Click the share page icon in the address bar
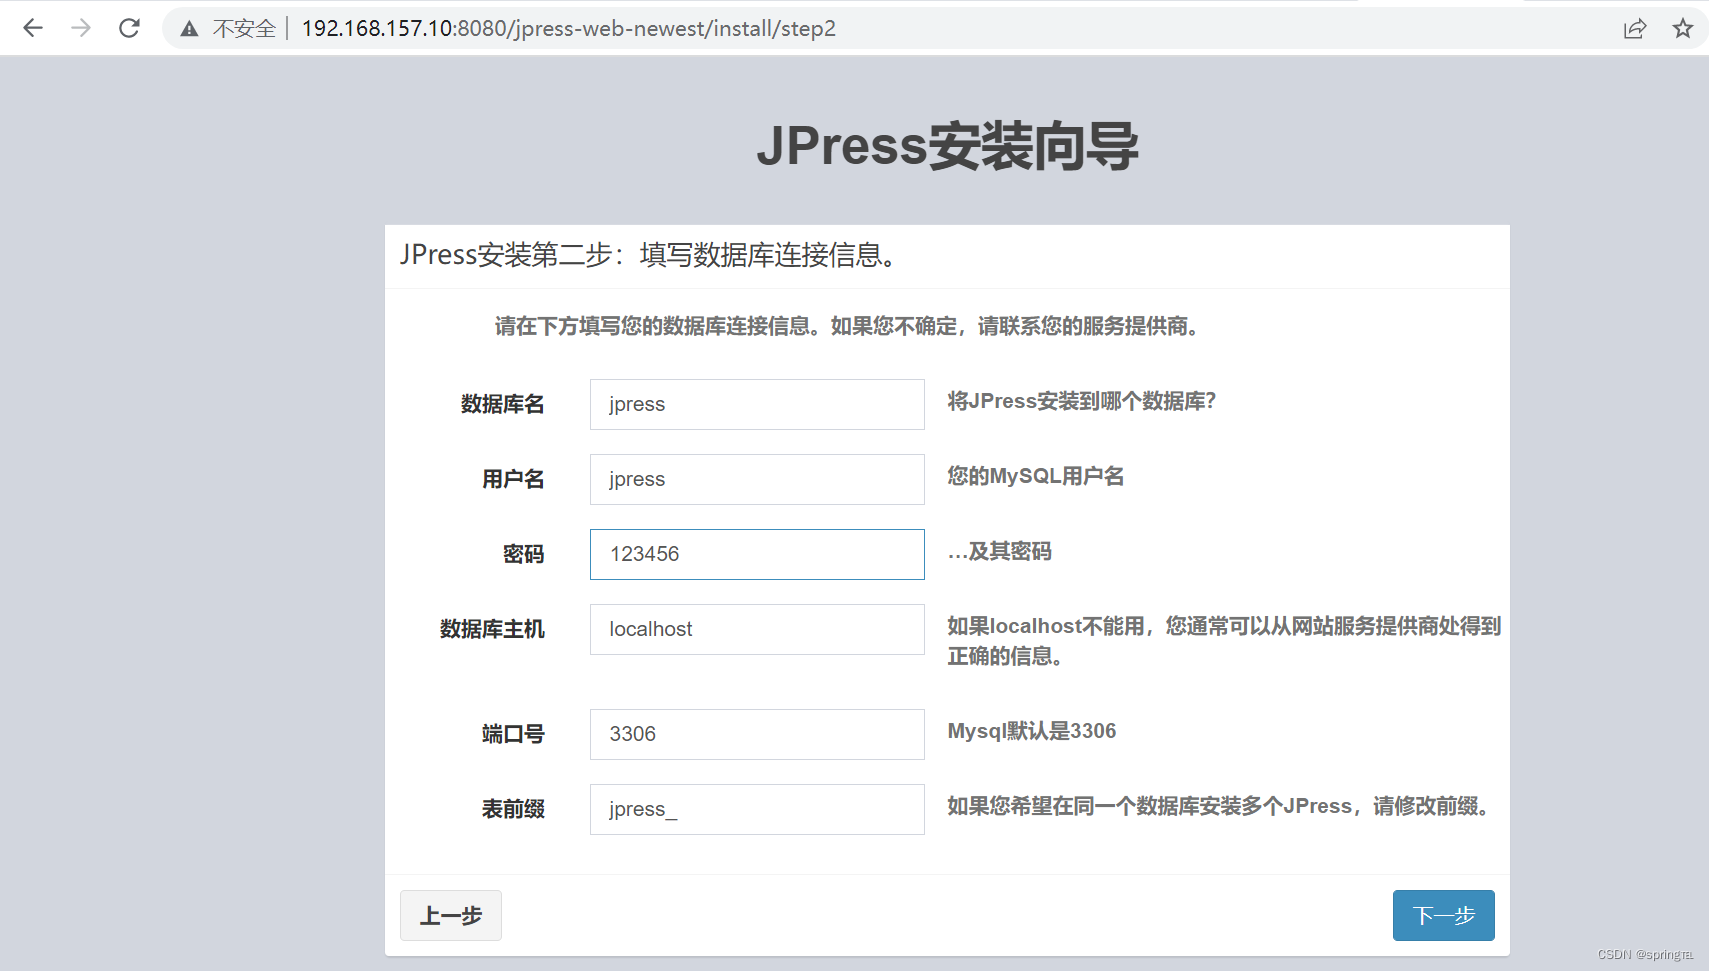This screenshot has width=1709, height=971. click(1635, 28)
